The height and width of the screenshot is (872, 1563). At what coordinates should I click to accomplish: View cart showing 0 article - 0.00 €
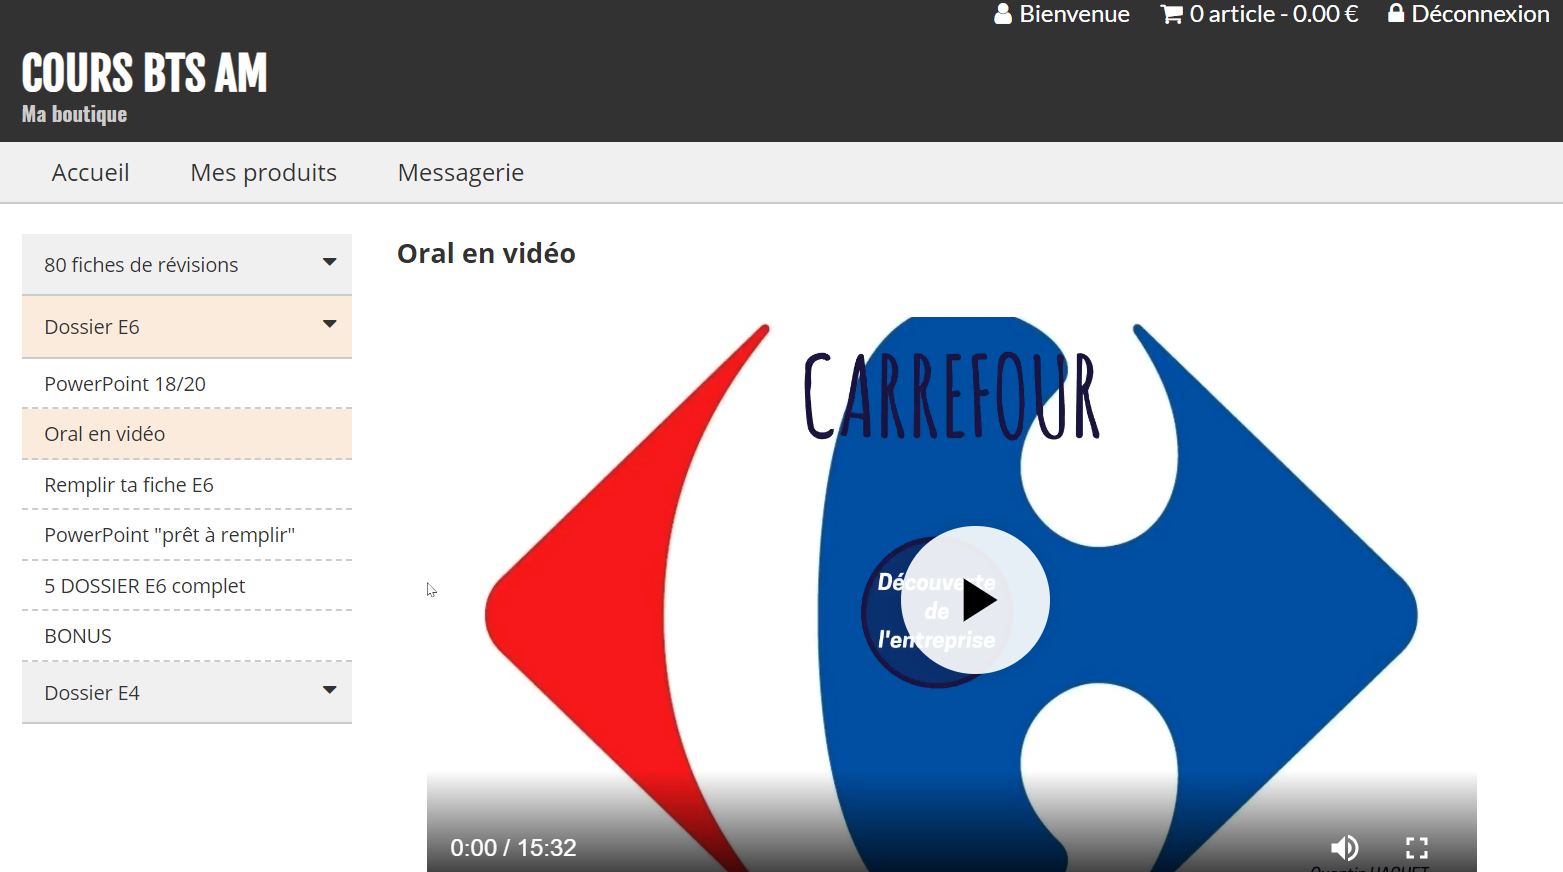1273,14
